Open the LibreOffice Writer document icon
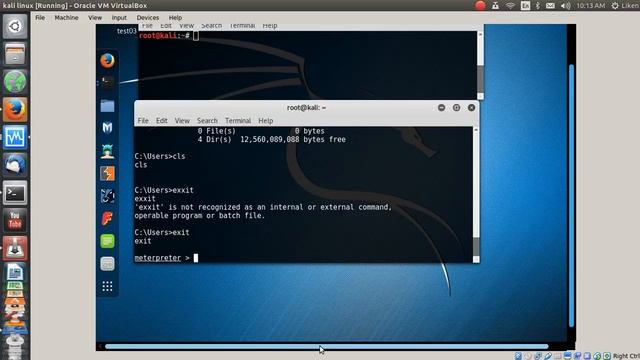The height and width of the screenshot is (360, 640). [x=15, y=272]
